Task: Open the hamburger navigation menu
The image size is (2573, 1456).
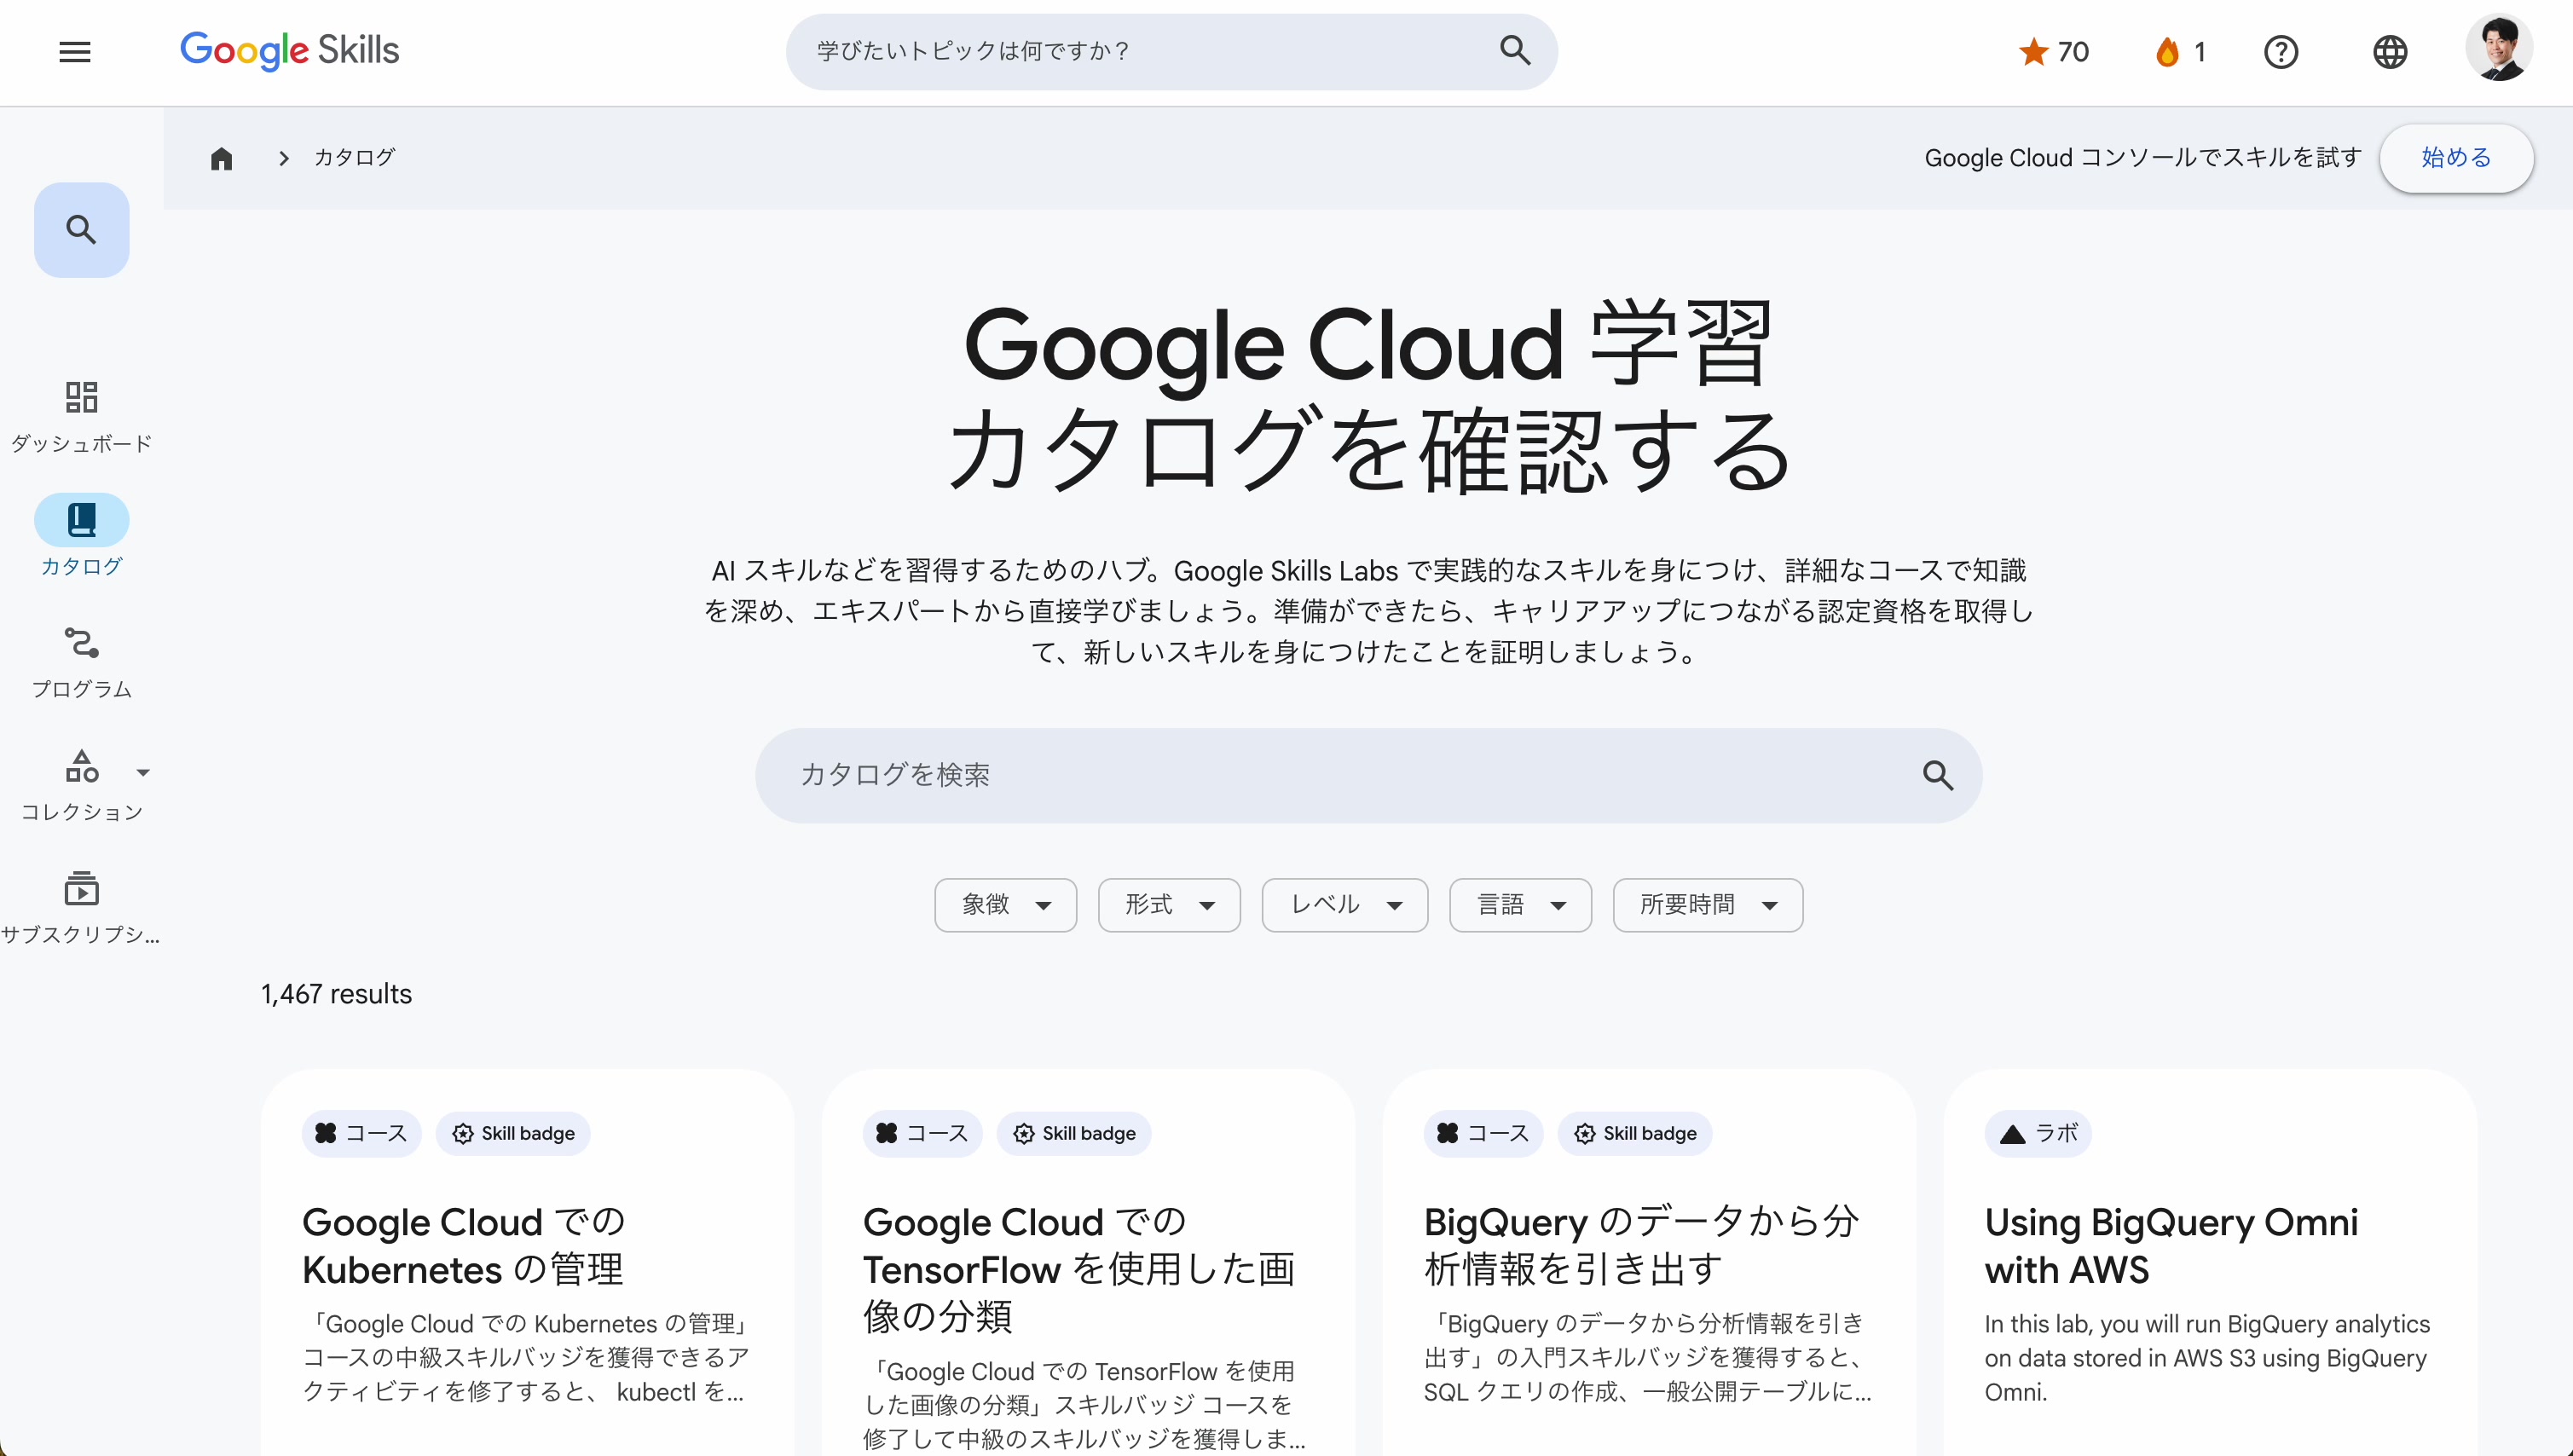Action: coord(74,51)
